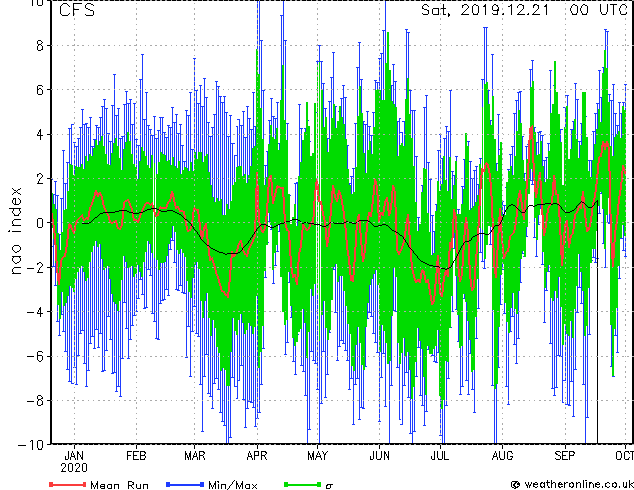Click the date Sat, 2019.12.21
This screenshot has height=490, width=634.
[485, 10]
